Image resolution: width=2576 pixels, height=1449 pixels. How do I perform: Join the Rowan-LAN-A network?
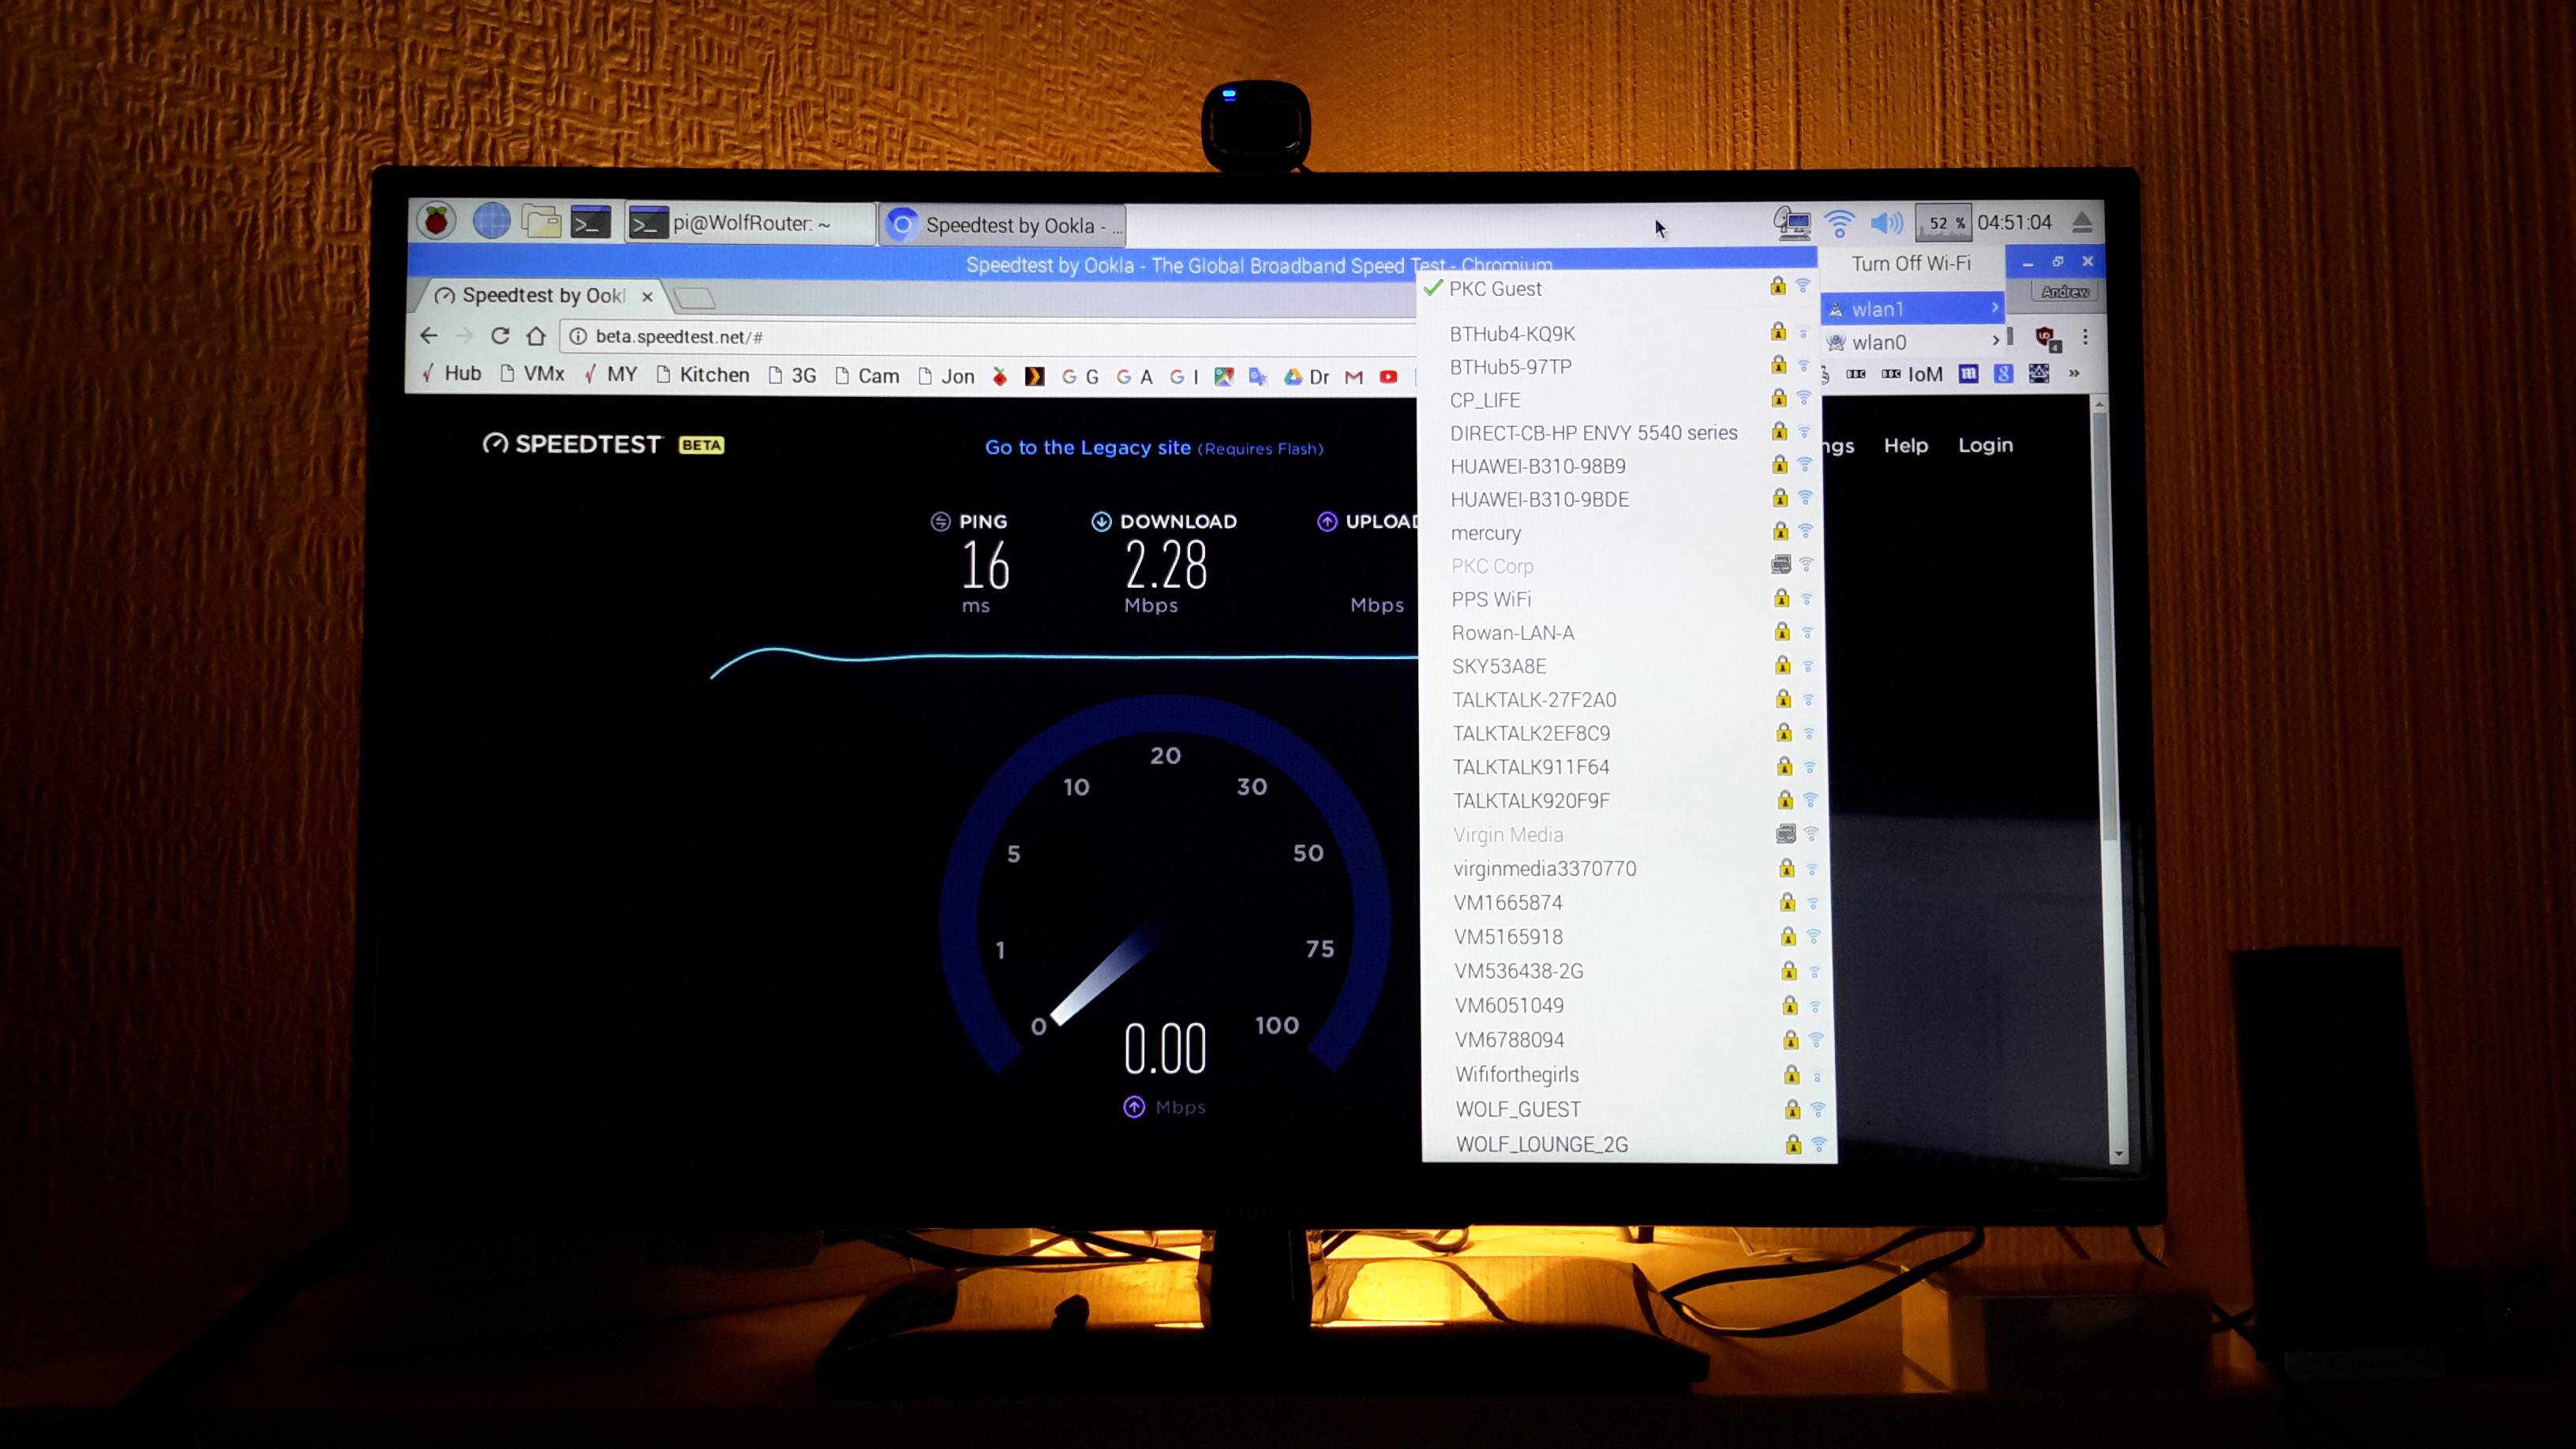[1623, 632]
